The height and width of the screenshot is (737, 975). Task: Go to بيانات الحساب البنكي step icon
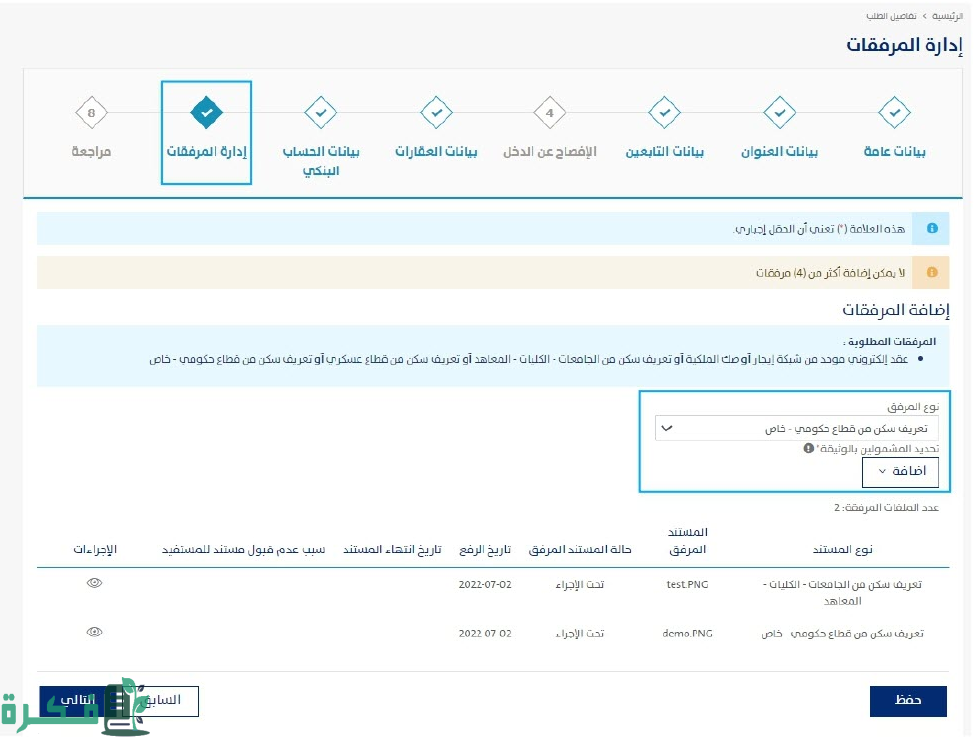(x=320, y=113)
